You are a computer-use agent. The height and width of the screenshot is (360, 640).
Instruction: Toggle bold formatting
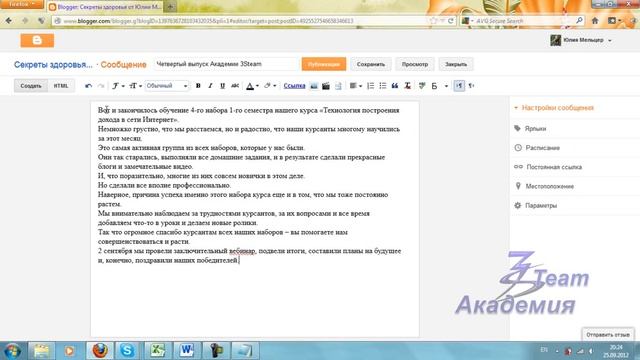click(x=198, y=86)
